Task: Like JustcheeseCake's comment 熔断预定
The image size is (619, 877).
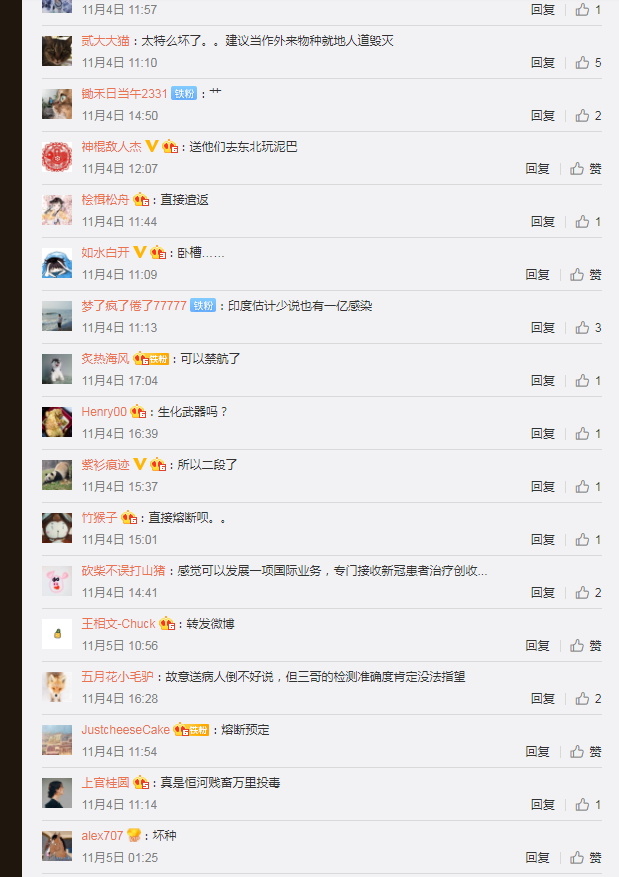Action: (585, 751)
